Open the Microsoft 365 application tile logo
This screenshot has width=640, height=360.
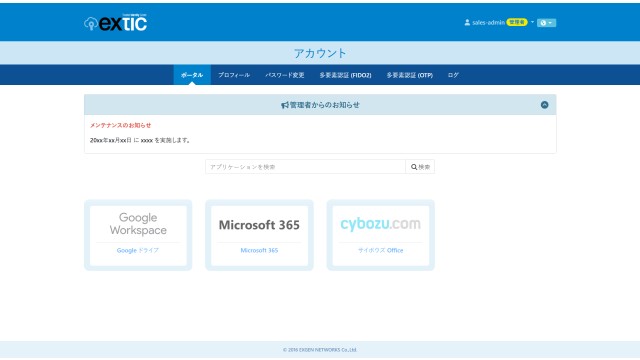[x=259, y=225]
